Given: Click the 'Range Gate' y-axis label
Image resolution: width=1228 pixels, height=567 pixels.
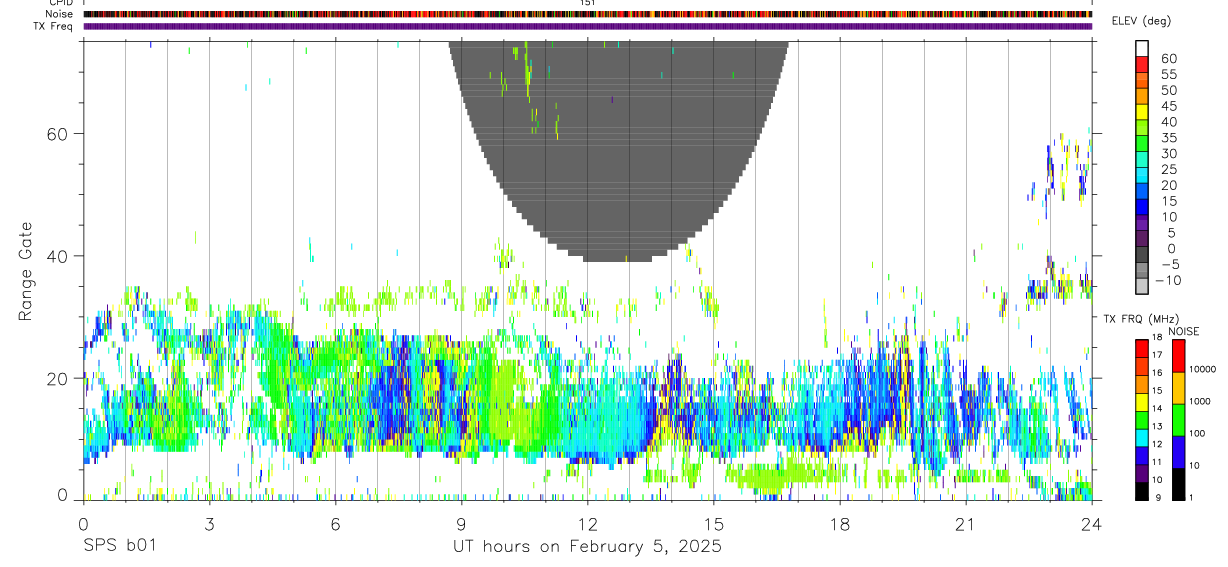Looking at the screenshot, I should (x=25, y=271).
